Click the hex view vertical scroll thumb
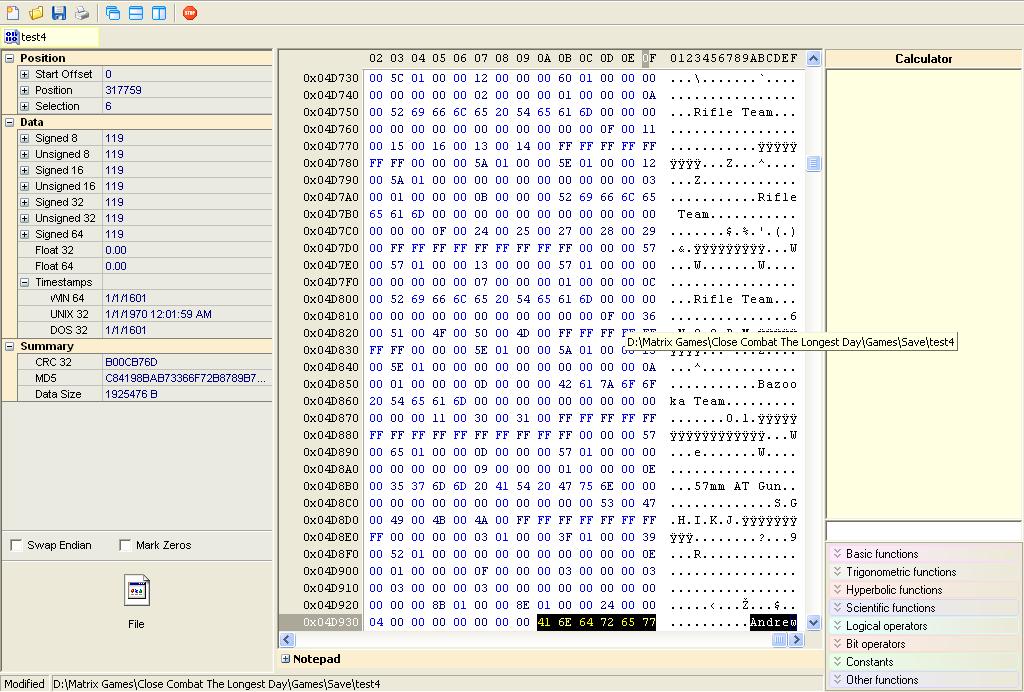The image size is (1024, 692). click(x=813, y=163)
